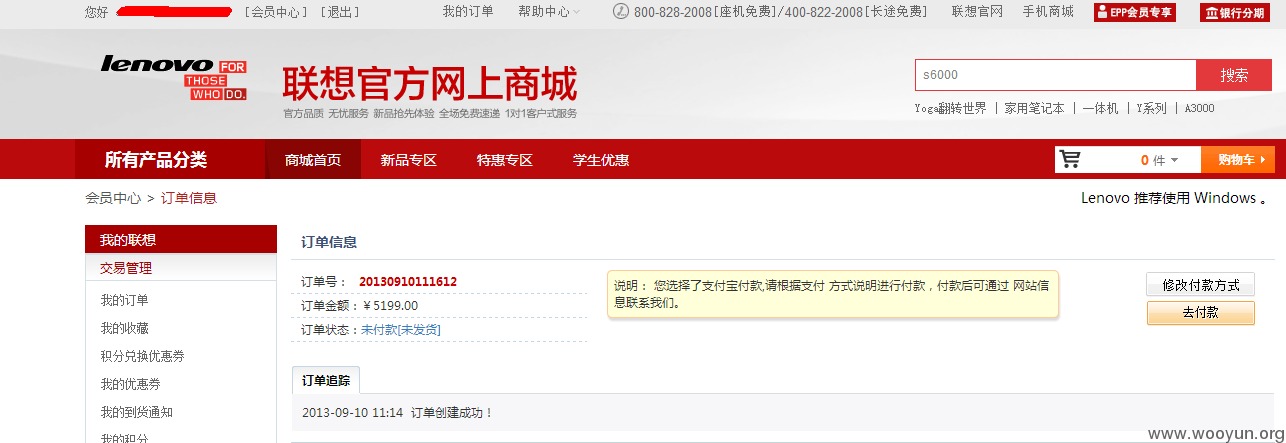Click the order status 未付款[未发货]
The height and width of the screenshot is (443, 1286).
[x=401, y=329]
